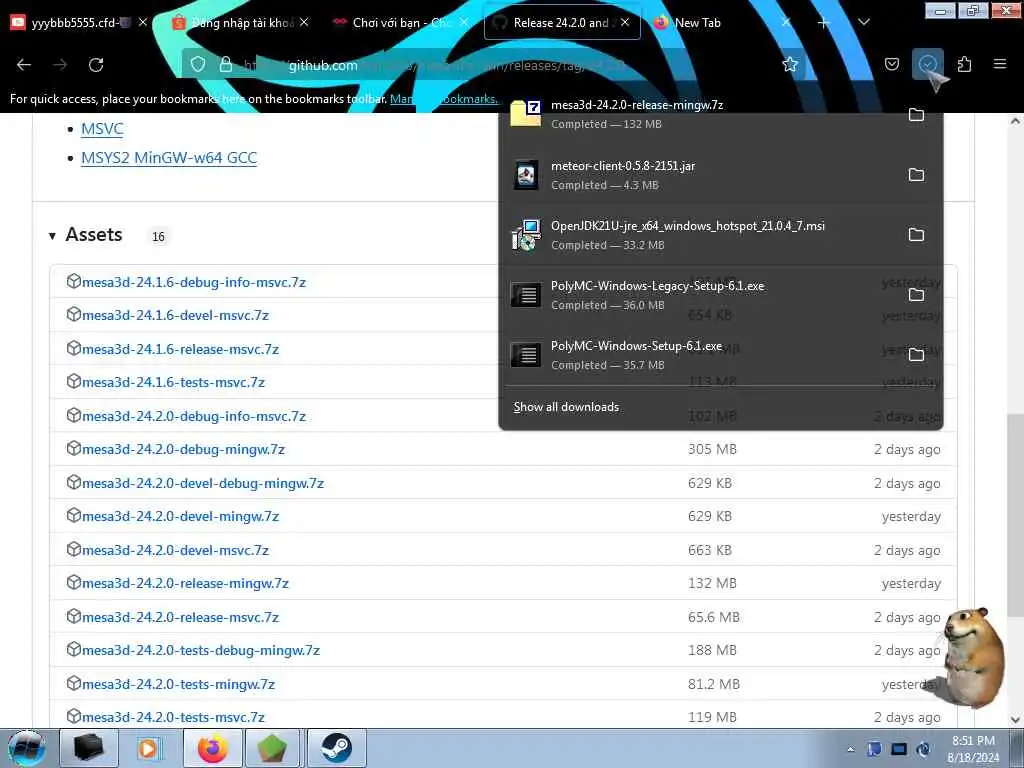
Task: Open the Firefox hamburger application menu
Action: click(x=1000, y=64)
